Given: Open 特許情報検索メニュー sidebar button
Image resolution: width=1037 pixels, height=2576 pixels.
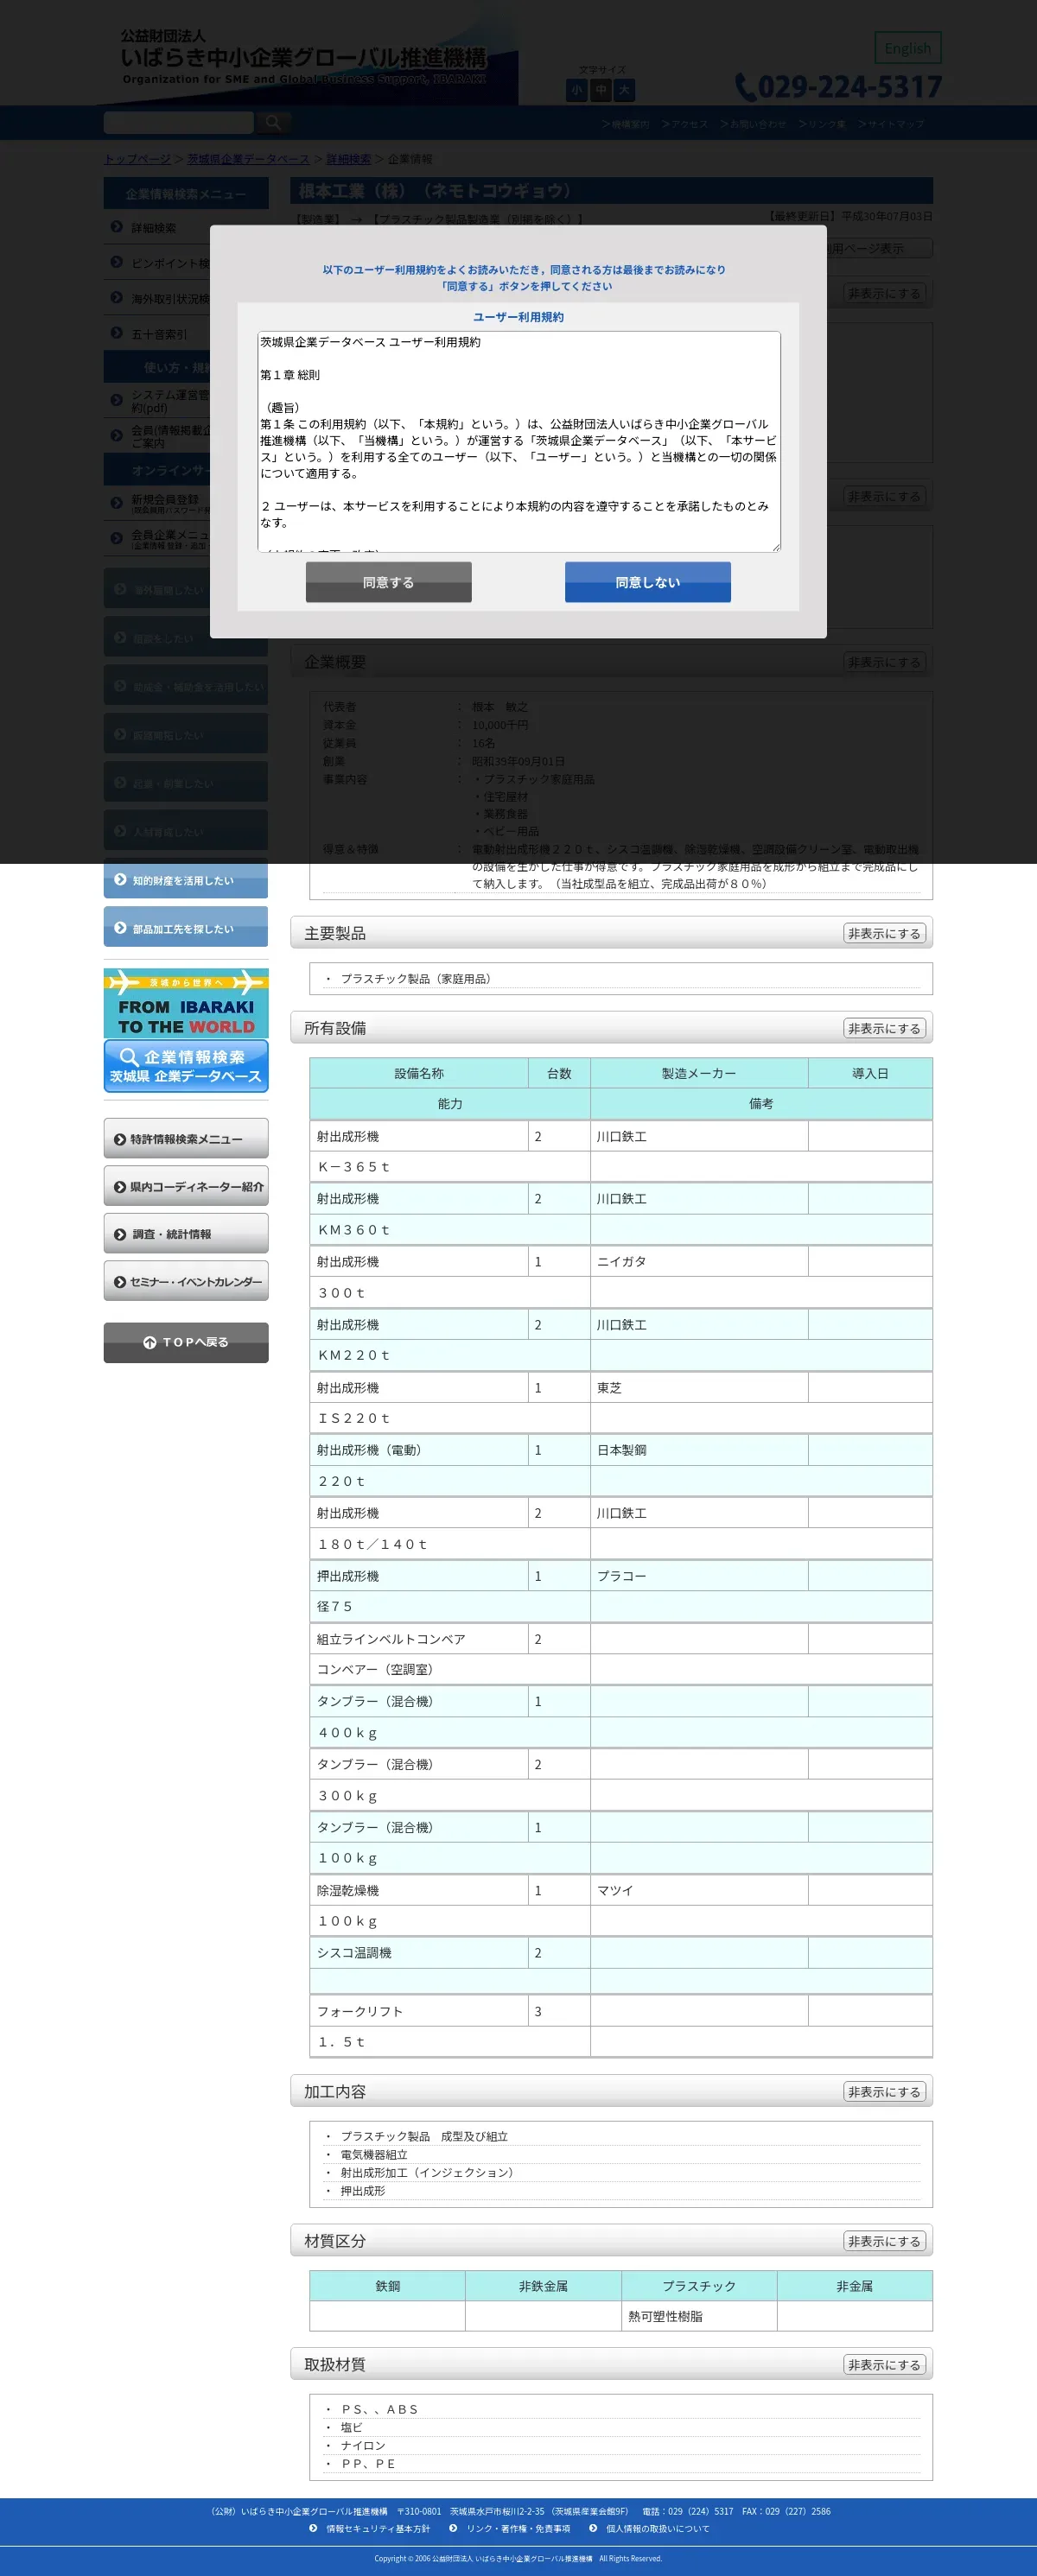Looking at the screenshot, I should click(186, 1138).
